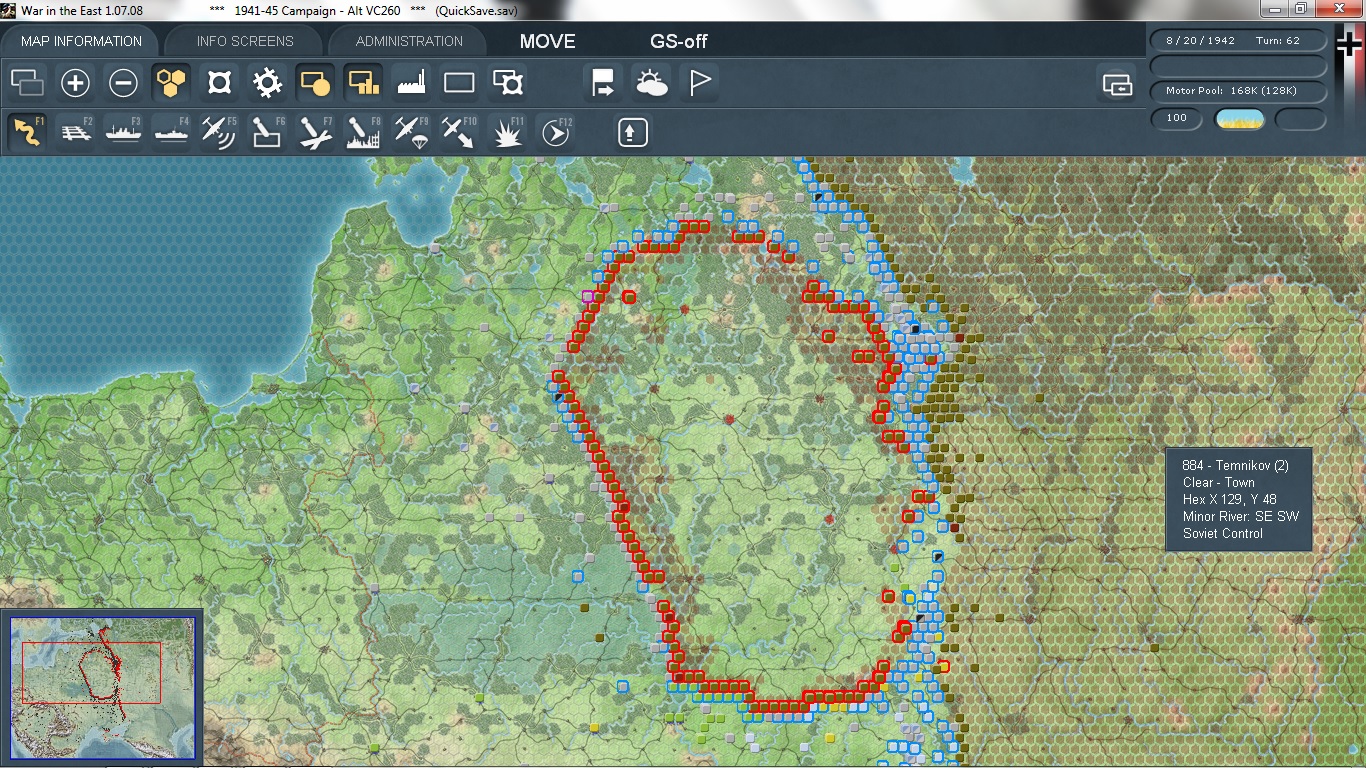Image resolution: width=1366 pixels, height=768 pixels.
Task: Toggle the hexagon grid overlay
Action: [x=171, y=83]
